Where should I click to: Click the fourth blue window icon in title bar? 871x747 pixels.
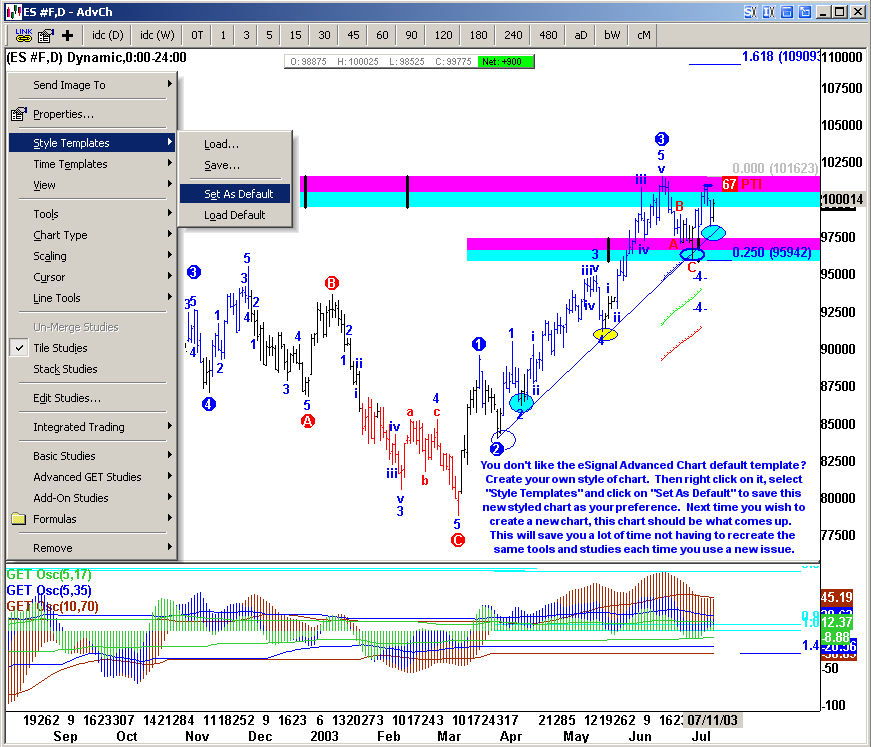pos(805,12)
